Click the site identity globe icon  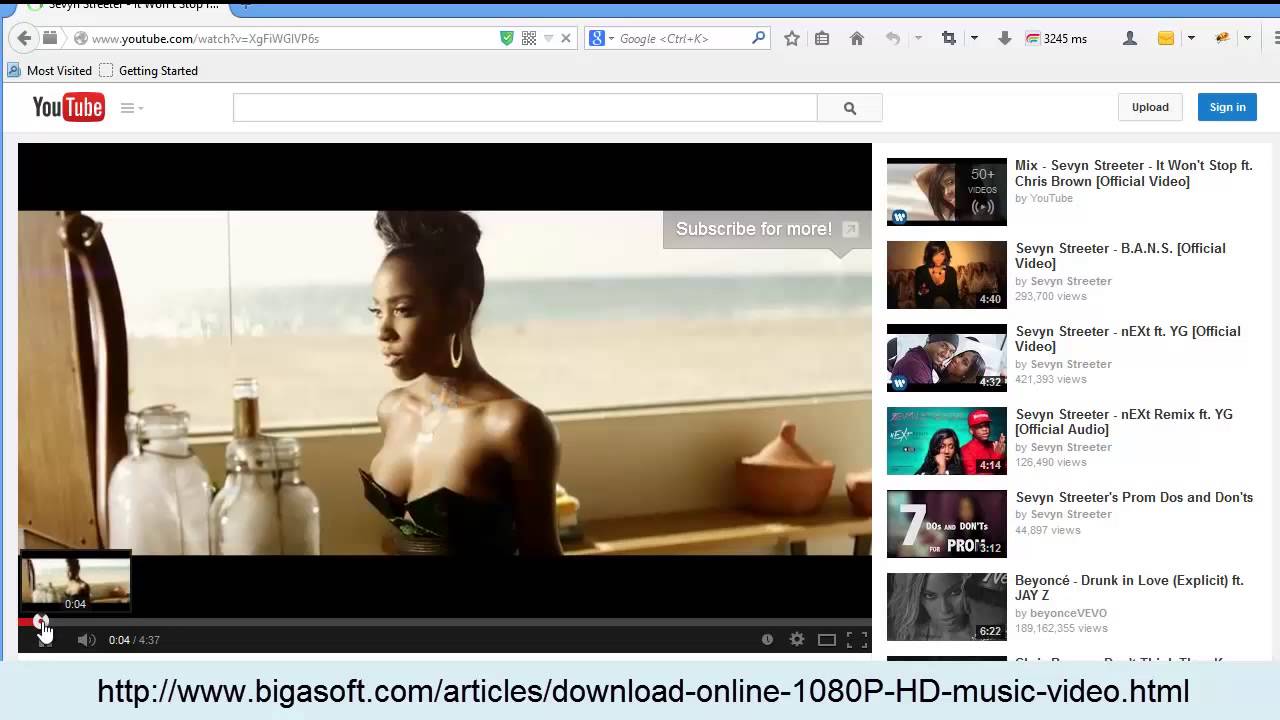80,38
